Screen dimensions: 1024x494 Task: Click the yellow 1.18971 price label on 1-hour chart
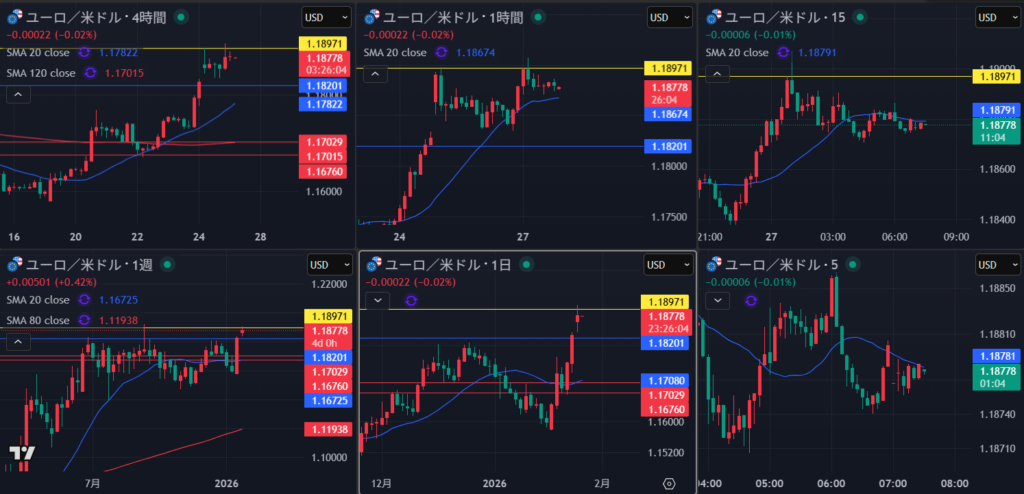pyautogui.click(x=669, y=68)
